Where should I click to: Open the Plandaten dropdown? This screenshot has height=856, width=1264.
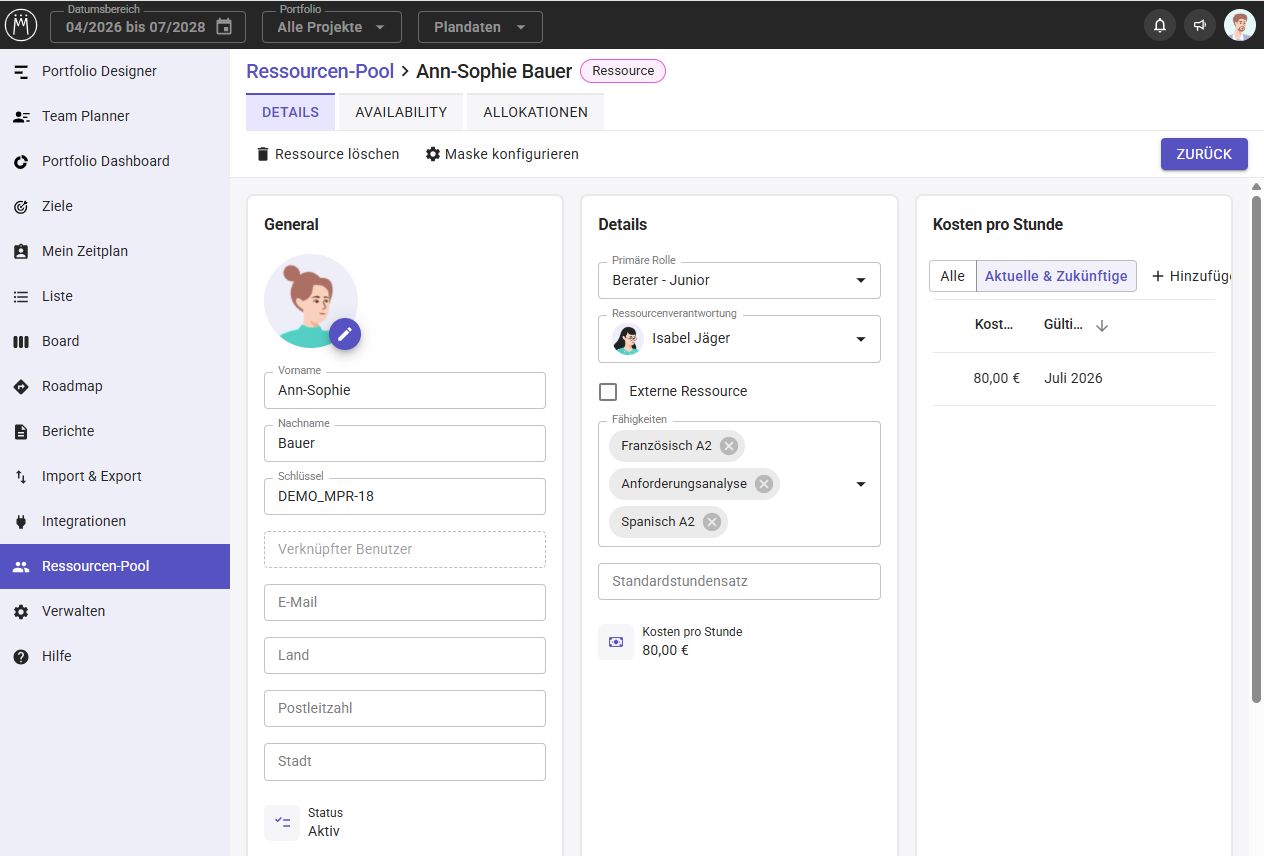[x=480, y=27]
